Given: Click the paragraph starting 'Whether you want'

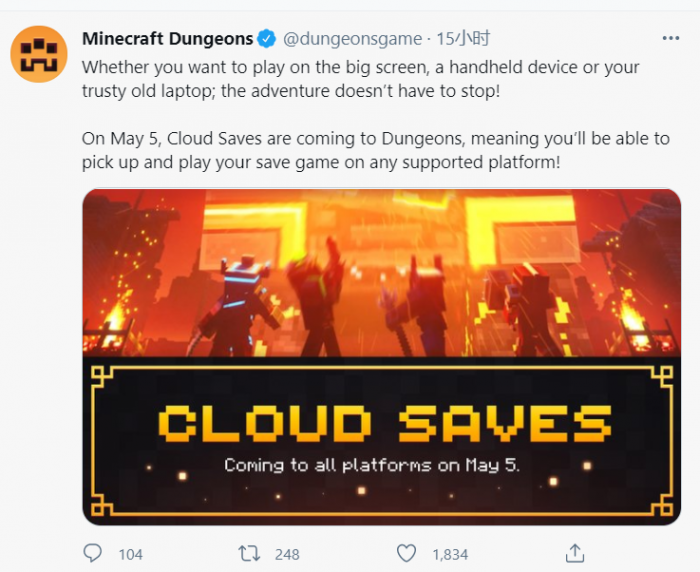Looking at the screenshot, I should [x=360, y=78].
